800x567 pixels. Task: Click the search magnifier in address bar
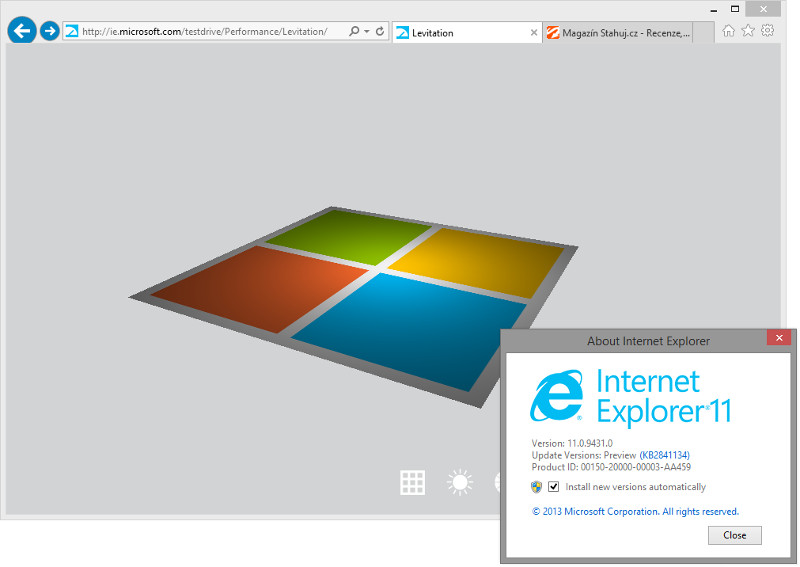point(354,32)
